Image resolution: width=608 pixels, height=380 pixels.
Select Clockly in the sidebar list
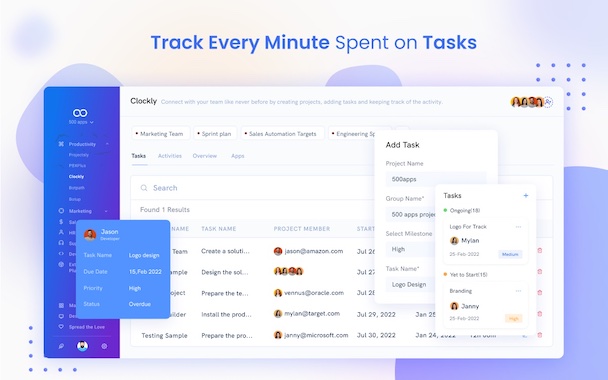click(x=76, y=176)
